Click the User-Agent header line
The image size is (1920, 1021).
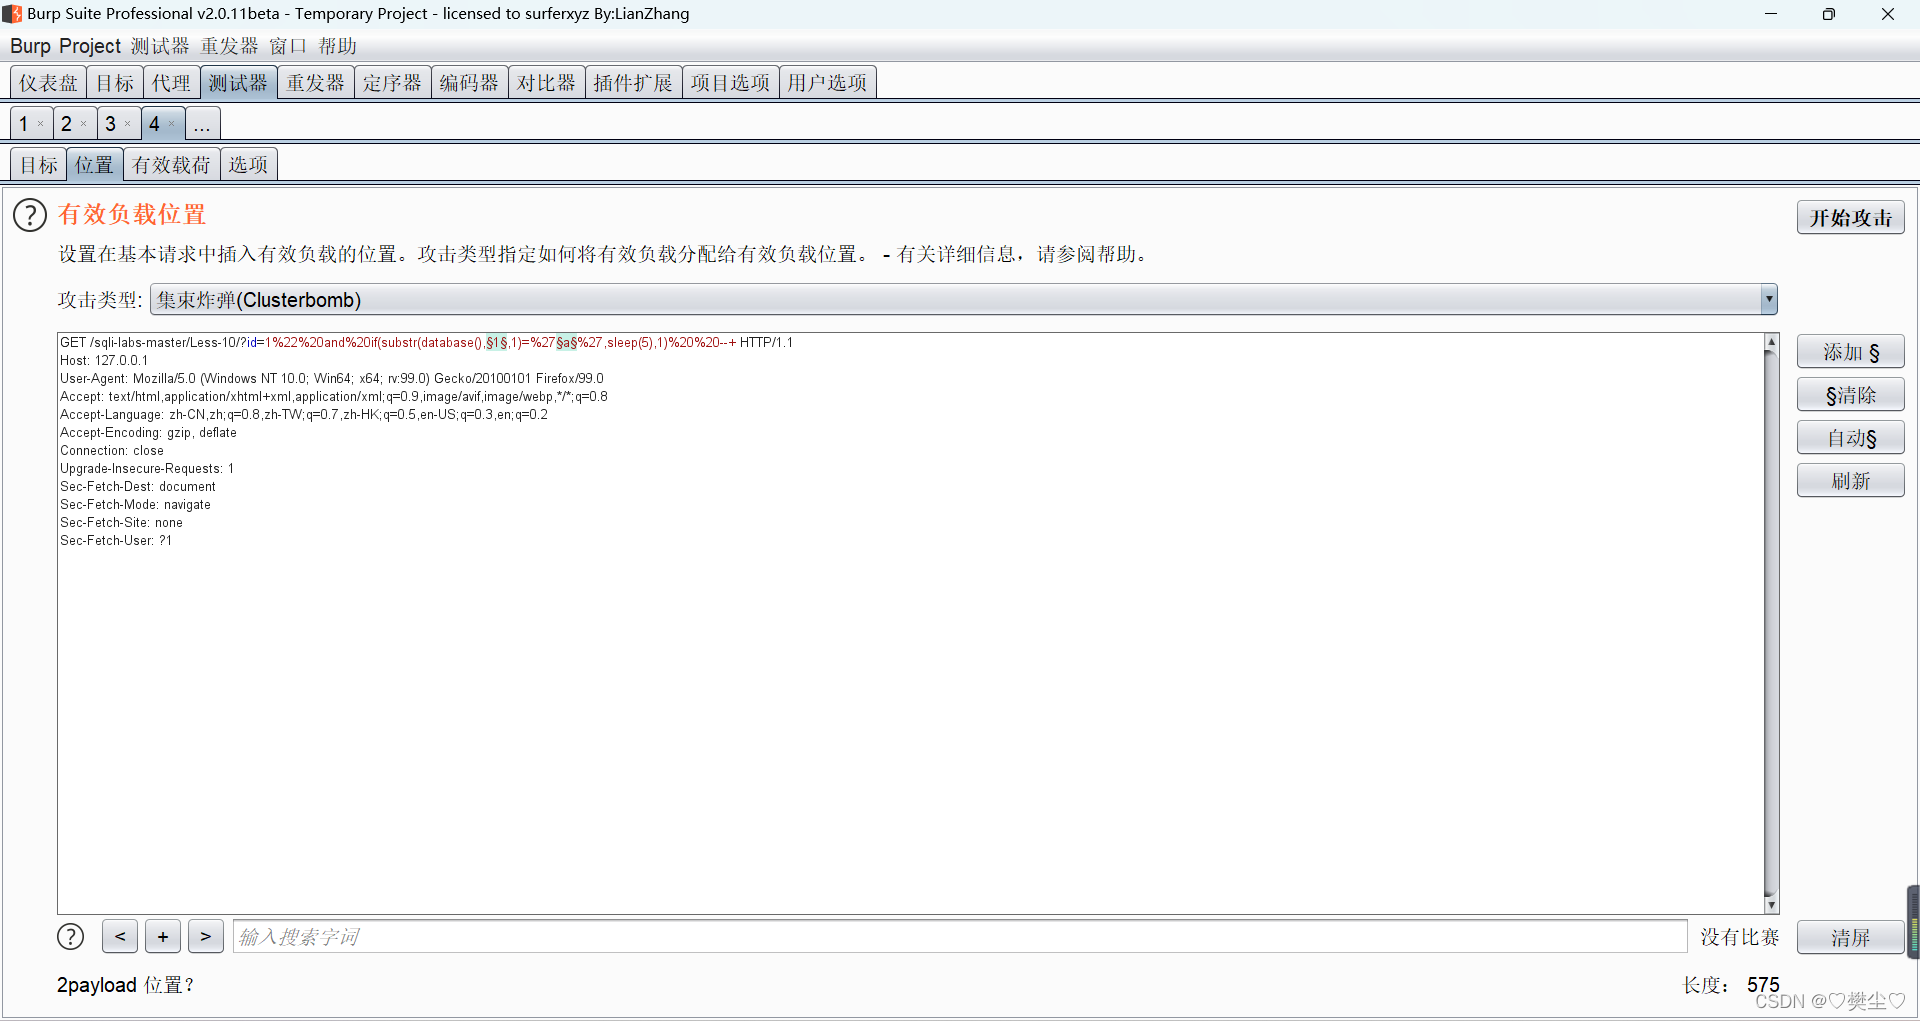332,378
